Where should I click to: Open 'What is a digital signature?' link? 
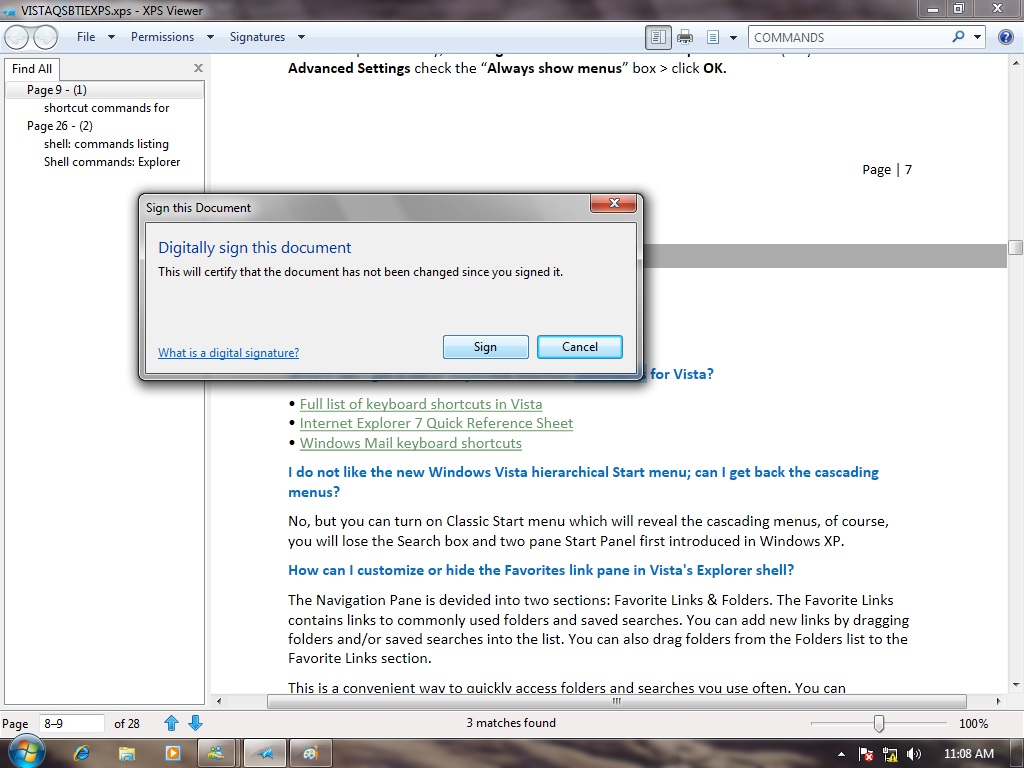[229, 353]
